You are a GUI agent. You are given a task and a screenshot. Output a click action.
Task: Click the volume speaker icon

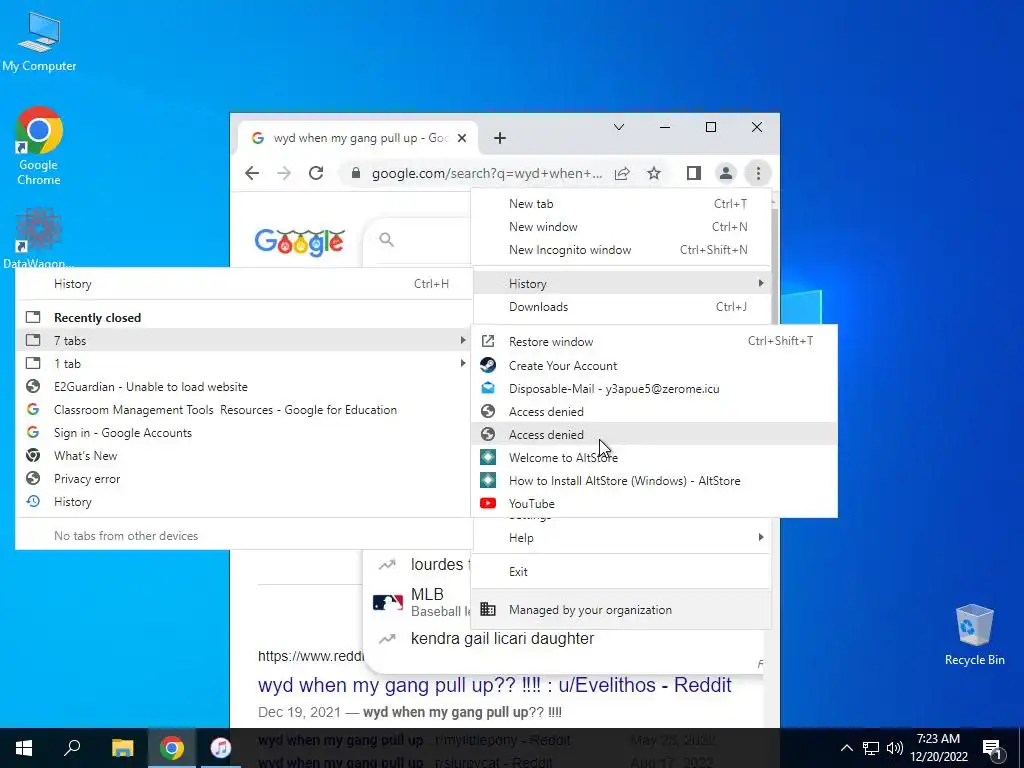(x=895, y=748)
